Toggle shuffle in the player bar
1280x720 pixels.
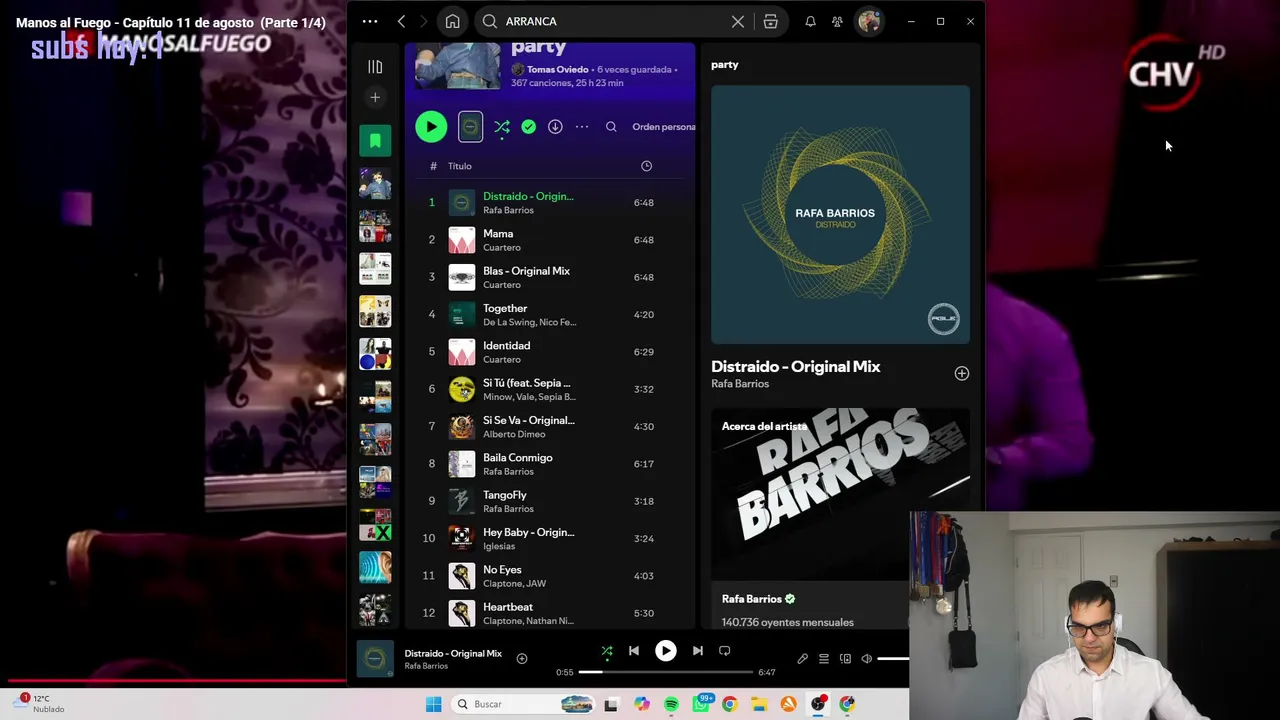coord(607,651)
